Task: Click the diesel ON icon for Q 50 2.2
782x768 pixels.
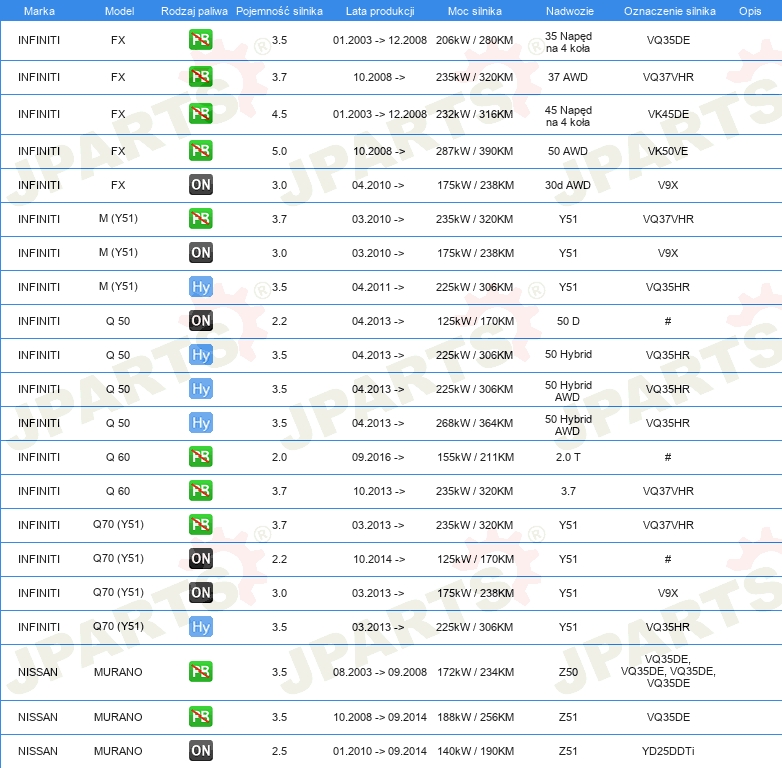Action: [201, 321]
